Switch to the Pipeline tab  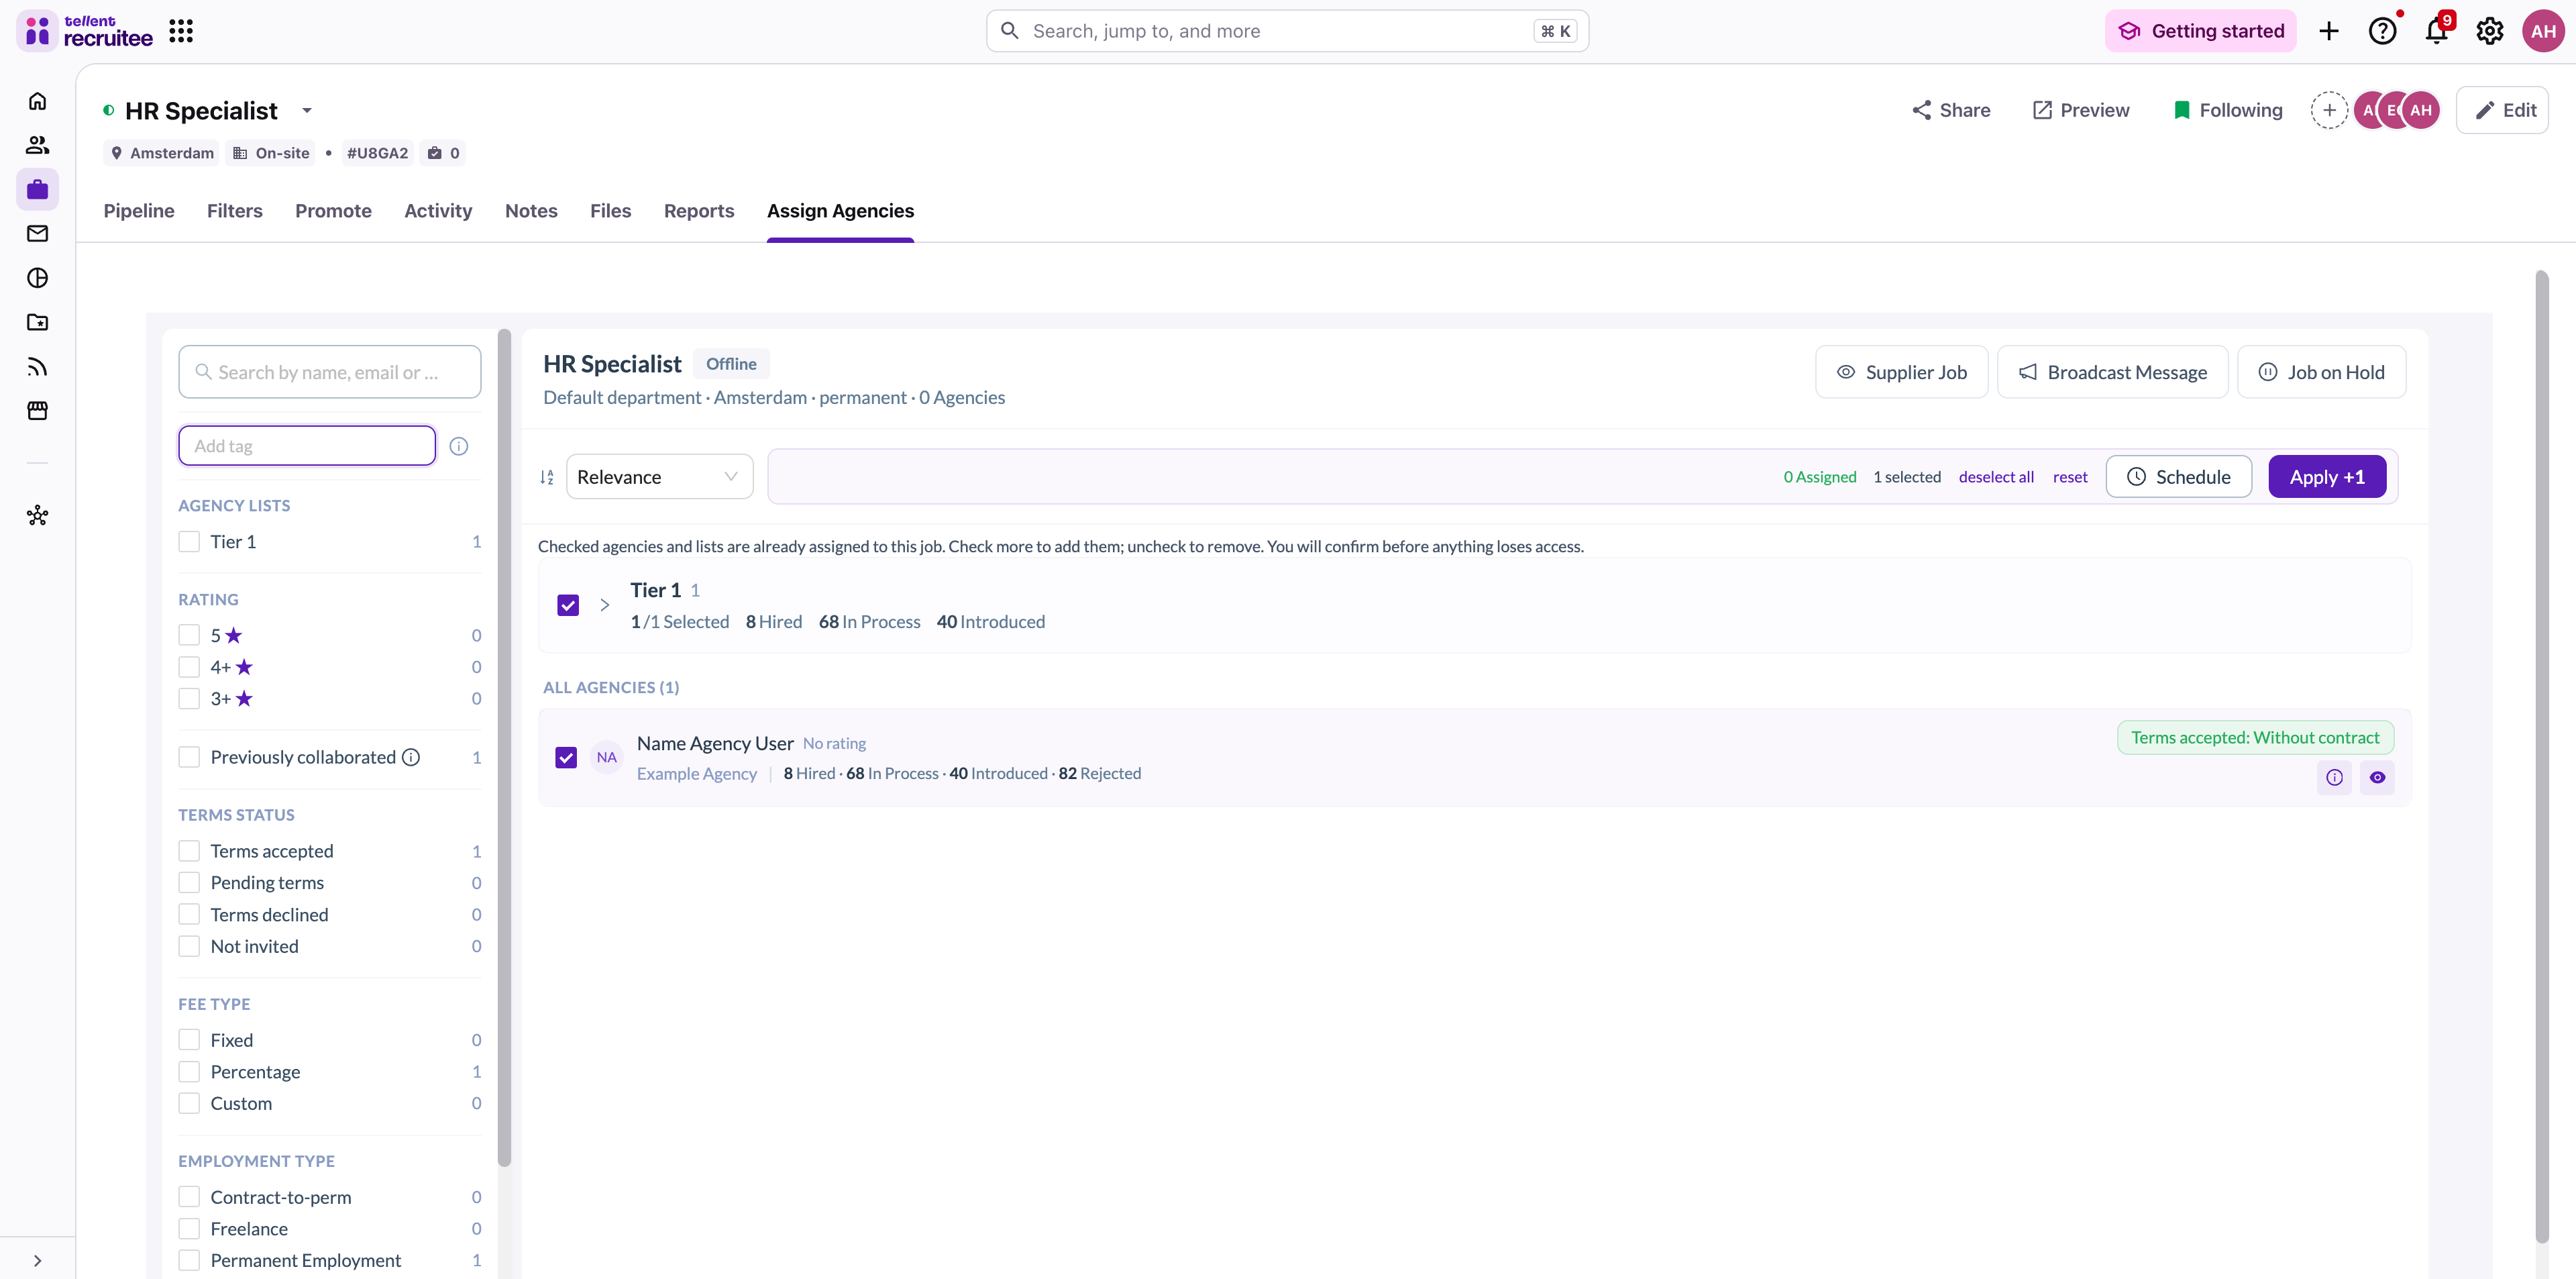pos(139,211)
